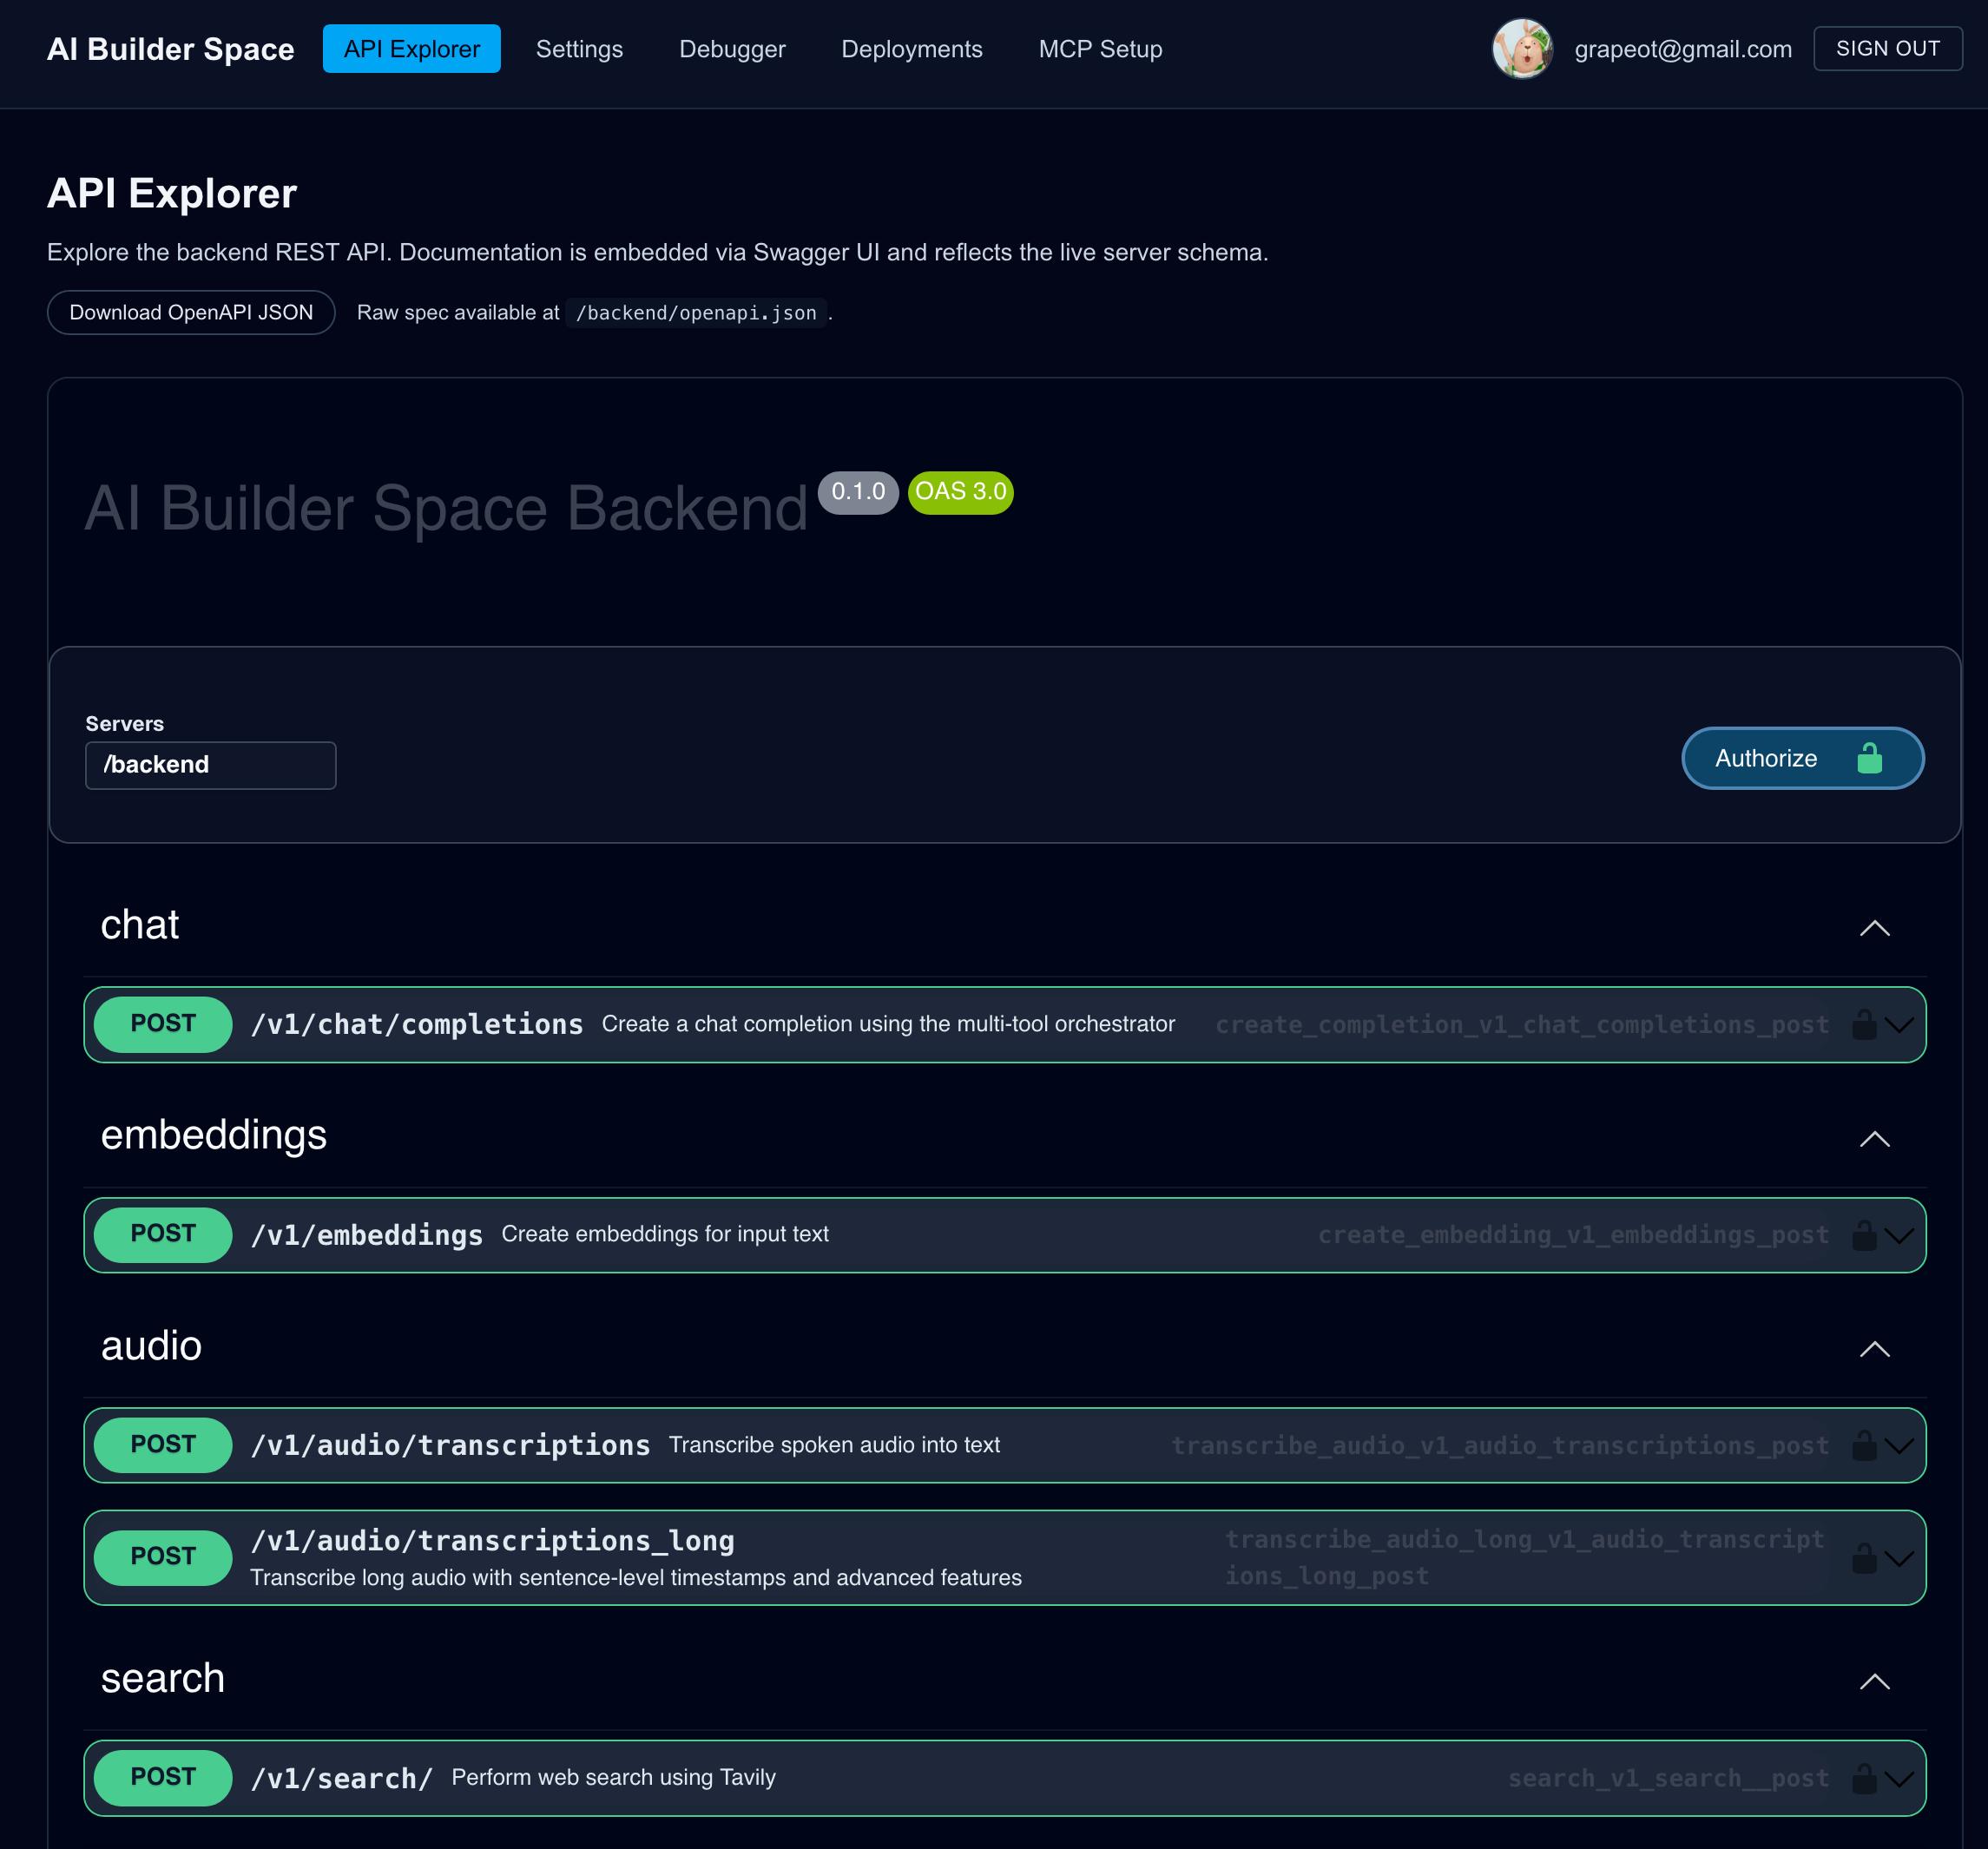The width and height of the screenshot is (1988, 1849).
Task: Switch to the Debugger tab
Action: pyautogui.click(x=731, y=48)
